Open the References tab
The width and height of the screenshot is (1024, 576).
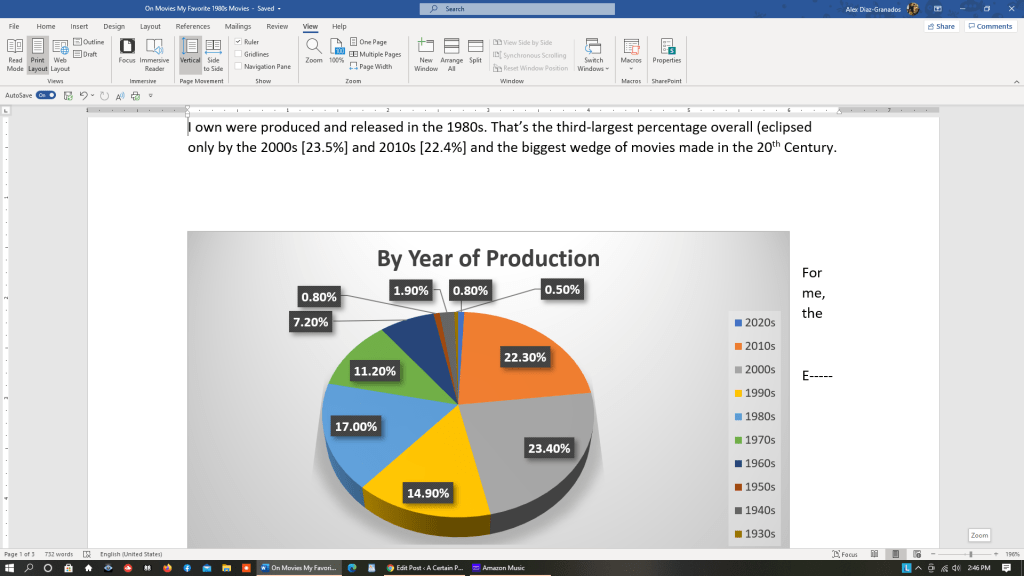coord(193,26)
